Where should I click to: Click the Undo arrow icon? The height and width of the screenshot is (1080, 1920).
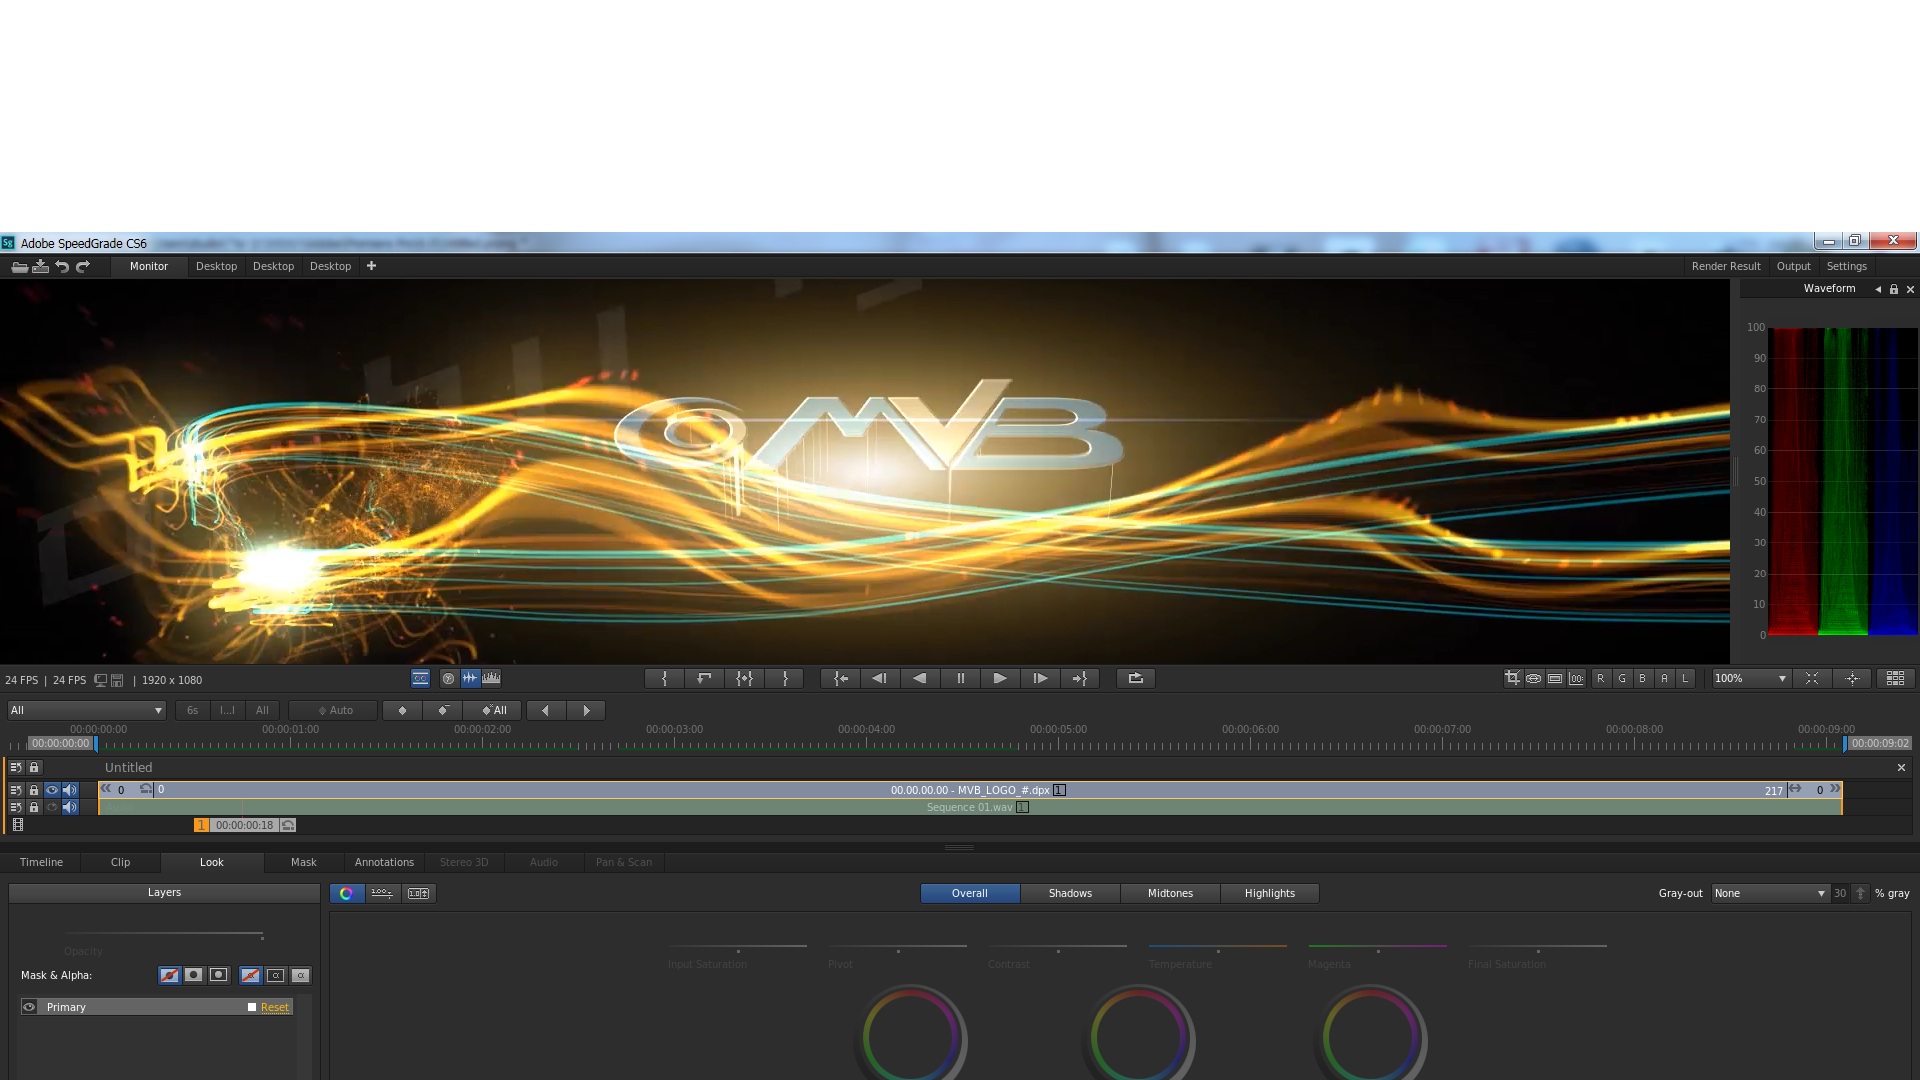(62, 266)
